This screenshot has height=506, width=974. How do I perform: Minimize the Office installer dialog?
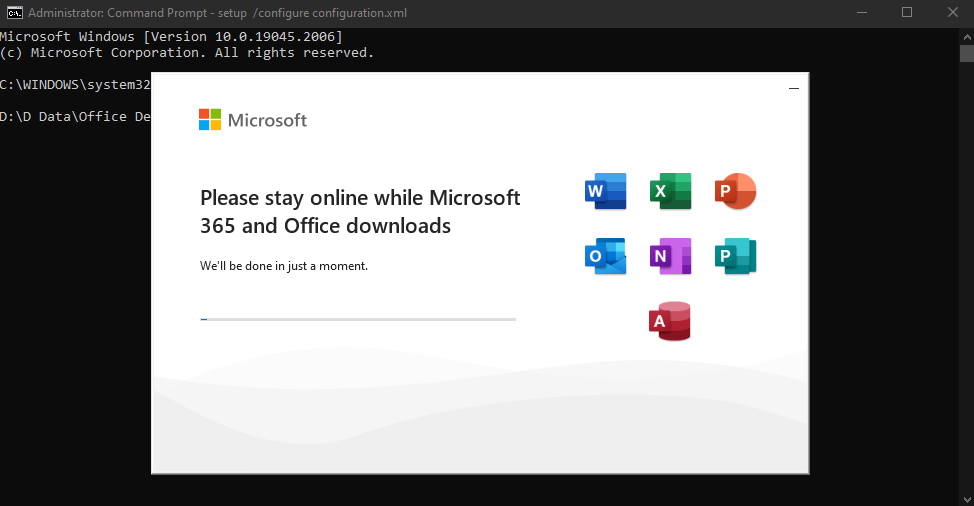coord(794,88)
